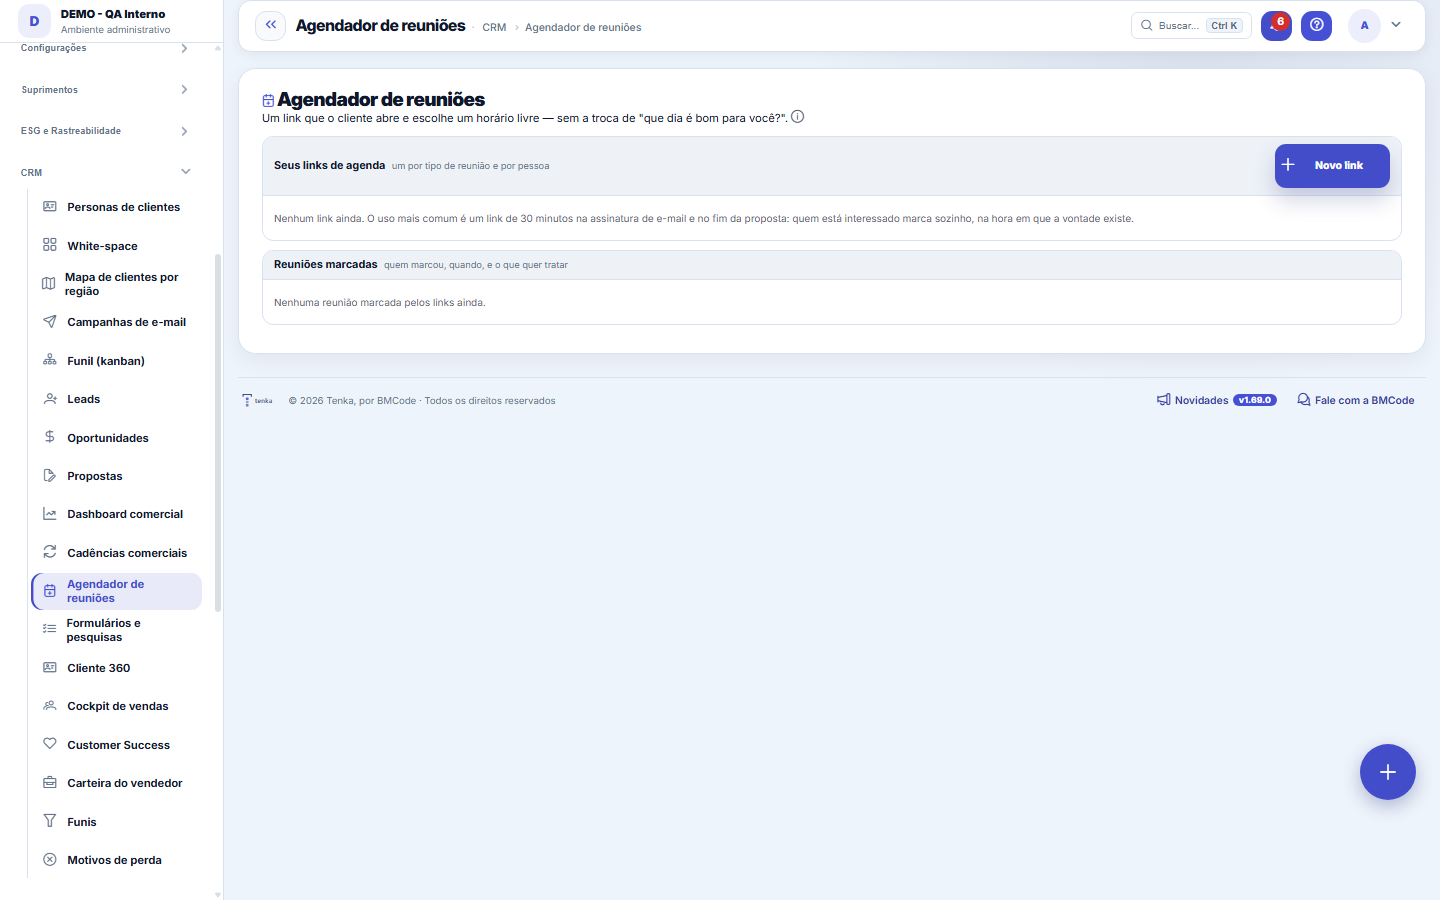Expand ESG e Rastreabilidade section
Viewport: 1440px width, 900px height.
[105, 131]
